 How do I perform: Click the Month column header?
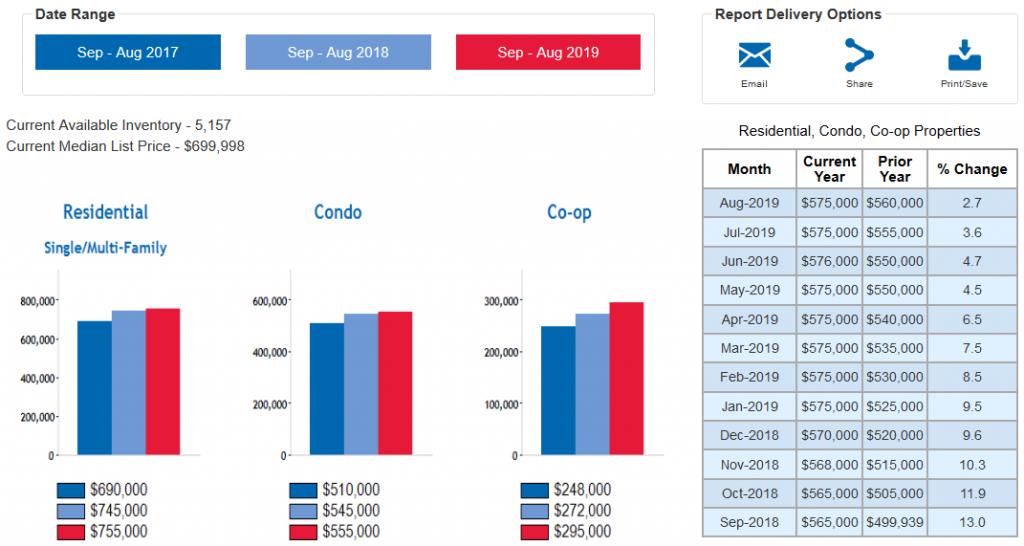749,169
